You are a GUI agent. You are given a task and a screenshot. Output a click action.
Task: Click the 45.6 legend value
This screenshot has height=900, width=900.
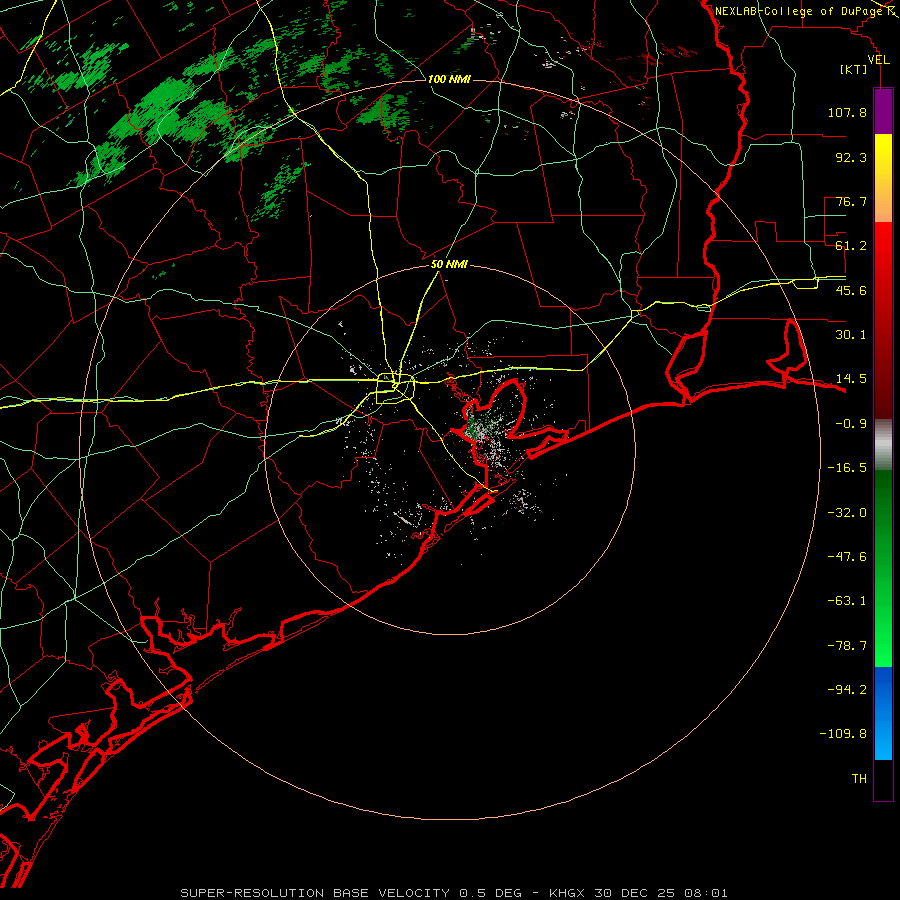[851, 290]
